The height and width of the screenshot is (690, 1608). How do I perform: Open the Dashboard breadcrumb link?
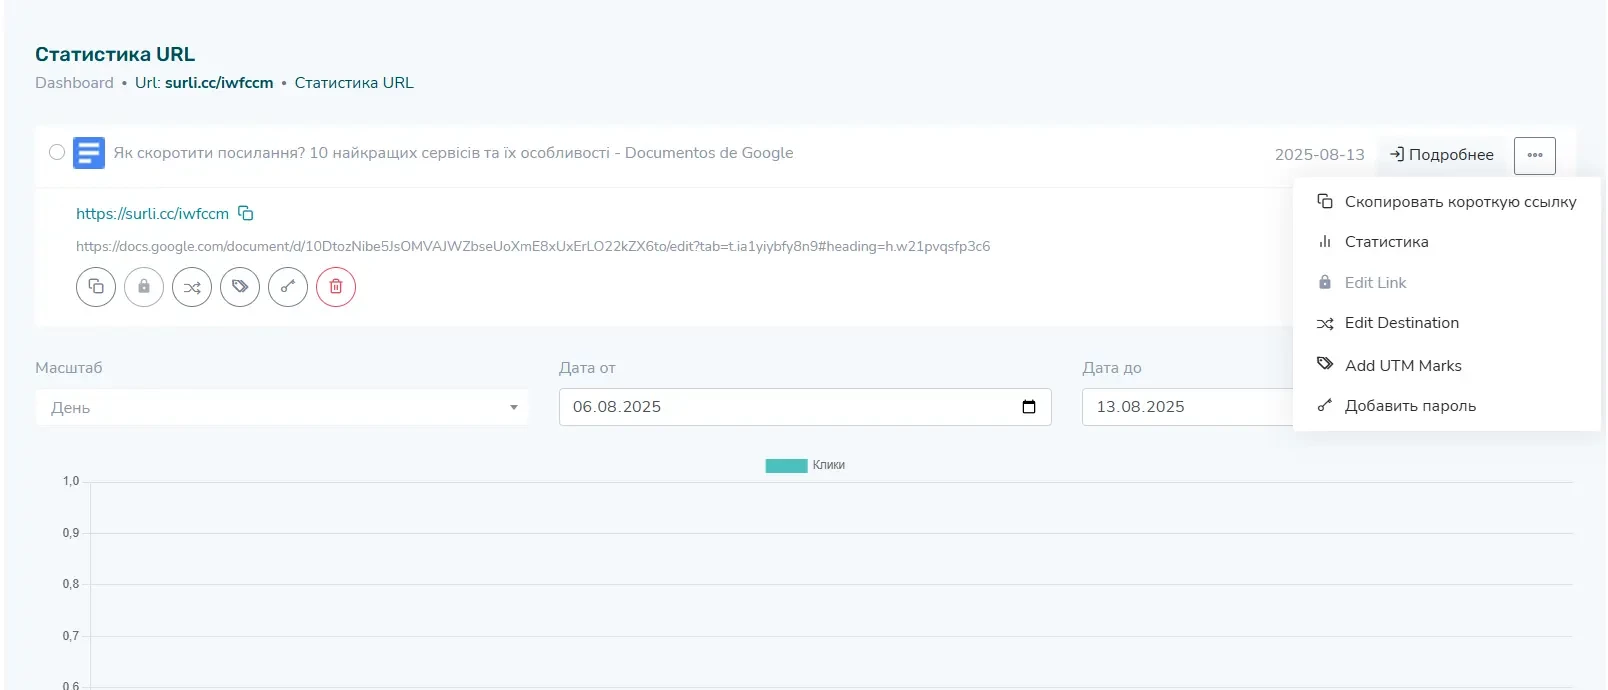pyautogui.click(x=74, y=83)
